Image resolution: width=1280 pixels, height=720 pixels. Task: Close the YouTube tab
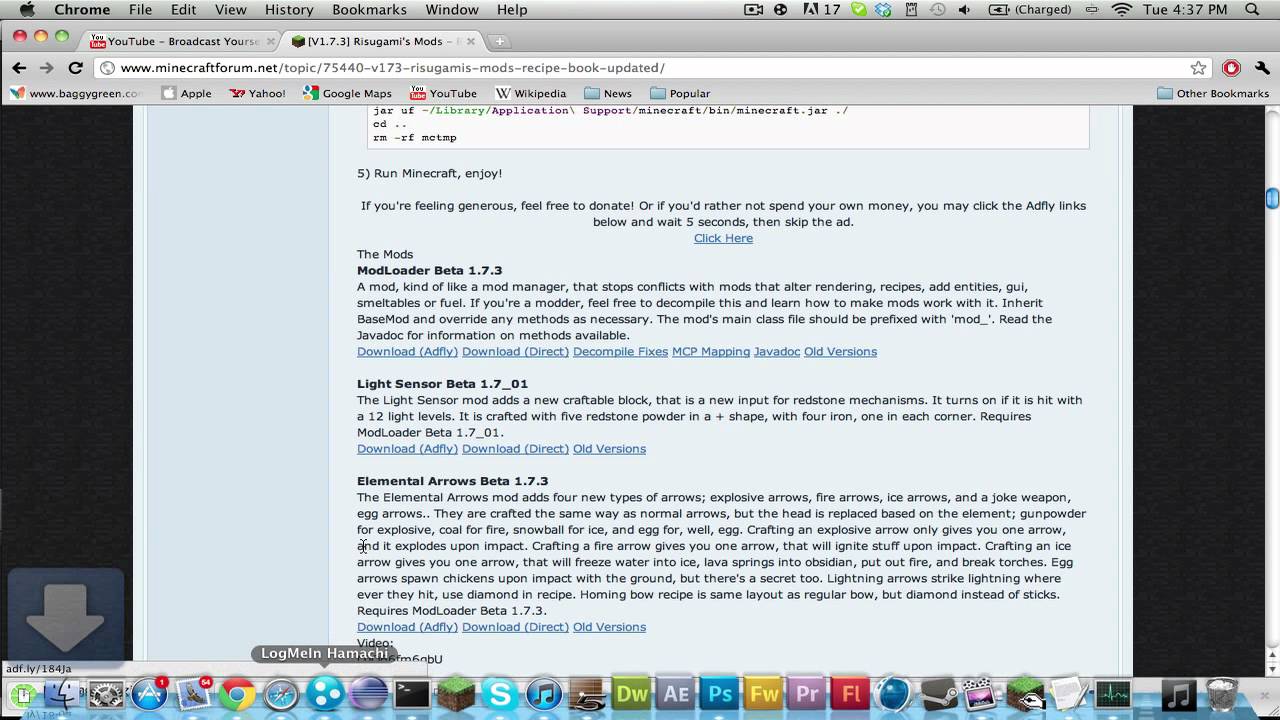(270, 41)
